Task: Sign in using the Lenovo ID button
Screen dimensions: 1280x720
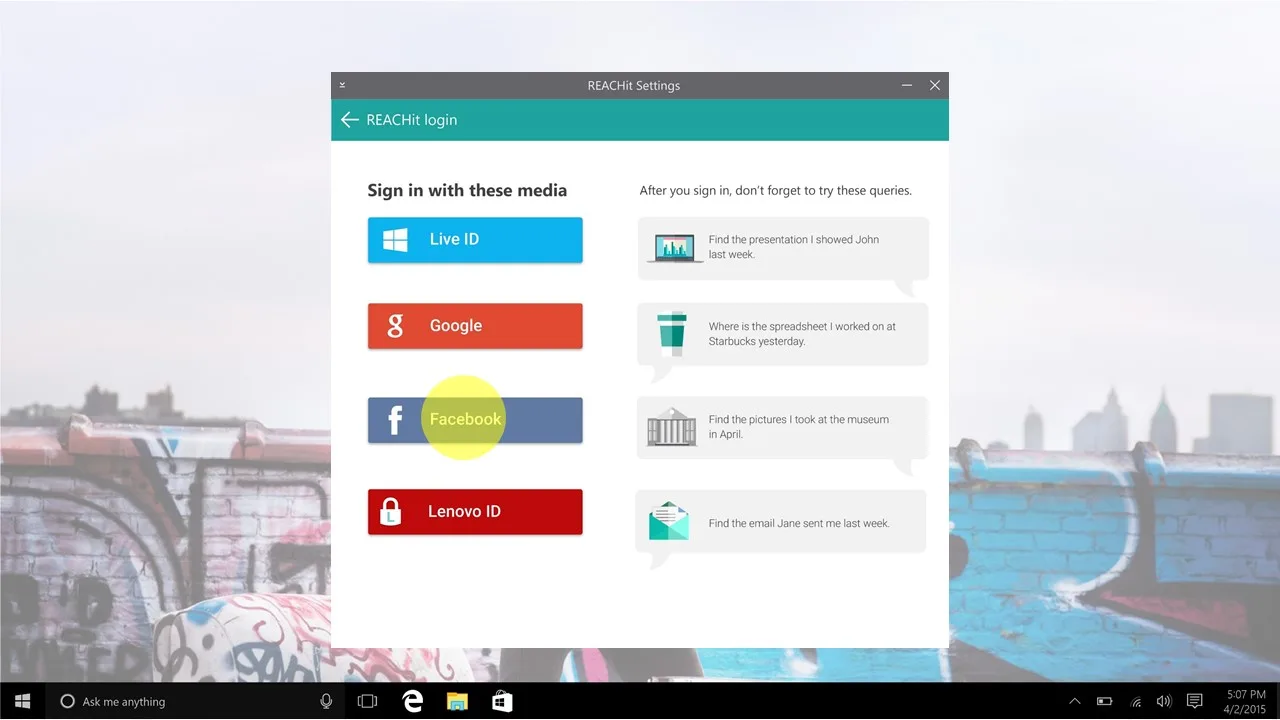Action: tap(475, 512)
